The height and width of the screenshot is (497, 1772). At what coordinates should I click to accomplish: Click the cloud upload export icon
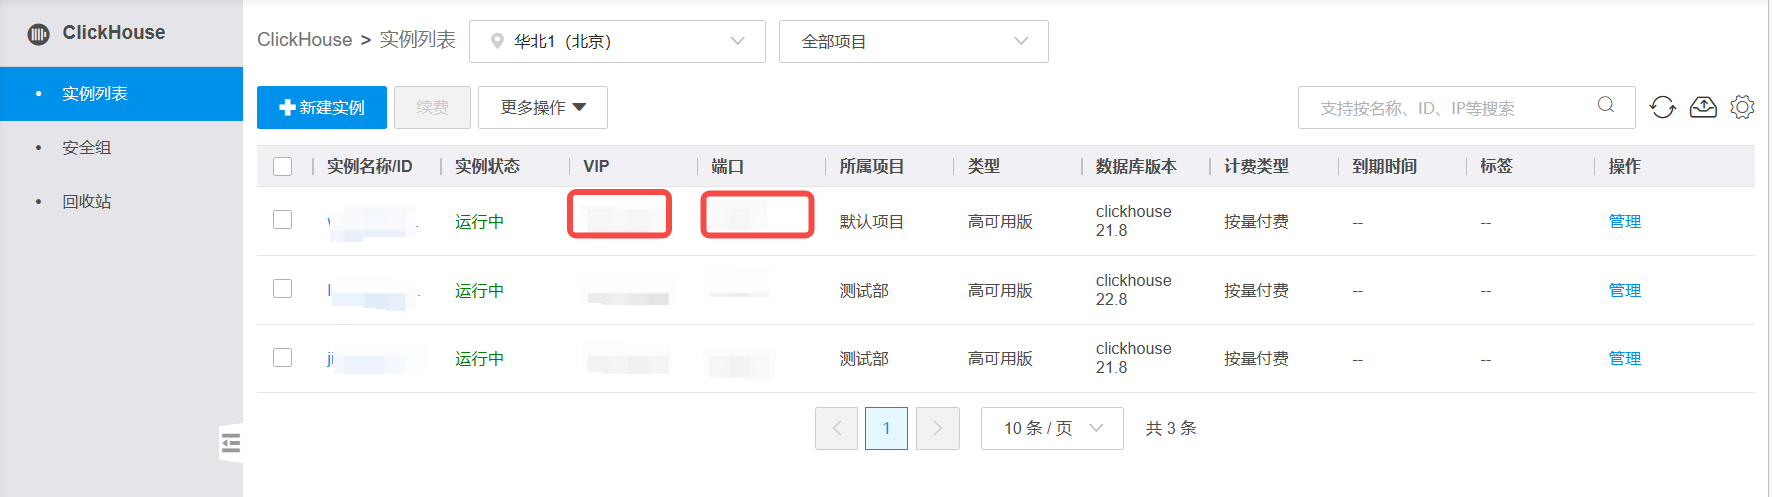click(1702, 107)
